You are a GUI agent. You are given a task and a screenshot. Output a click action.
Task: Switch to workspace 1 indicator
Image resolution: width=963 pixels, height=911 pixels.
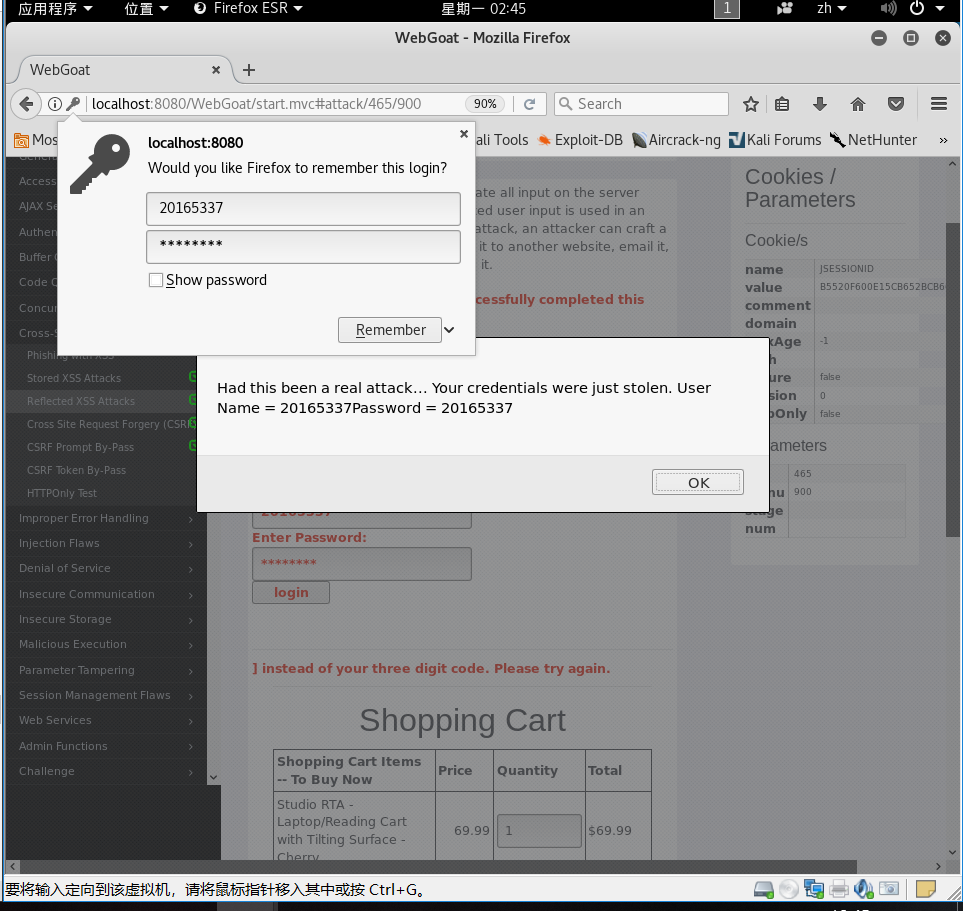pos(727,9)
